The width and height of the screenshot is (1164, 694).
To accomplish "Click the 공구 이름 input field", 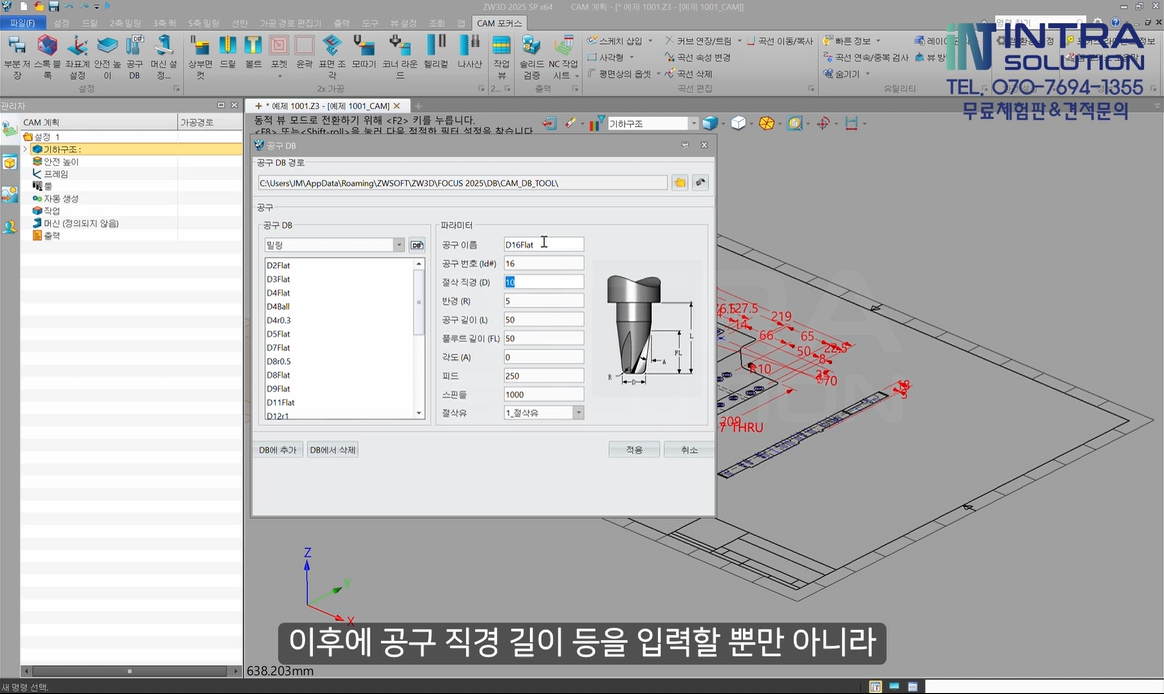I will [x=543, y=244].
